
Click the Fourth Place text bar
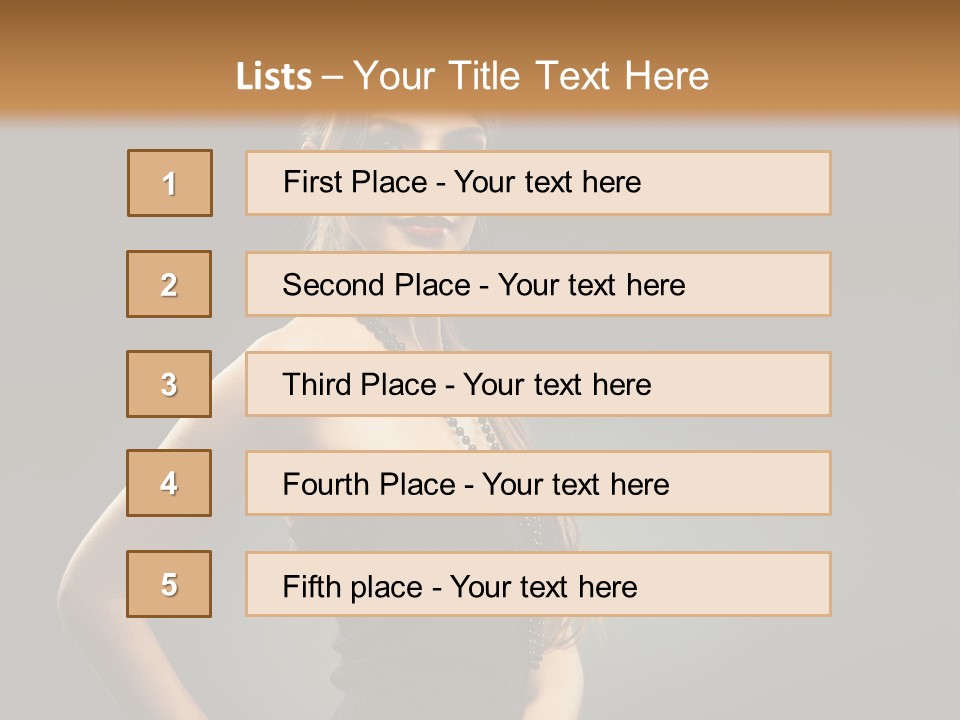pyautogui.click(x=538, y=483)
